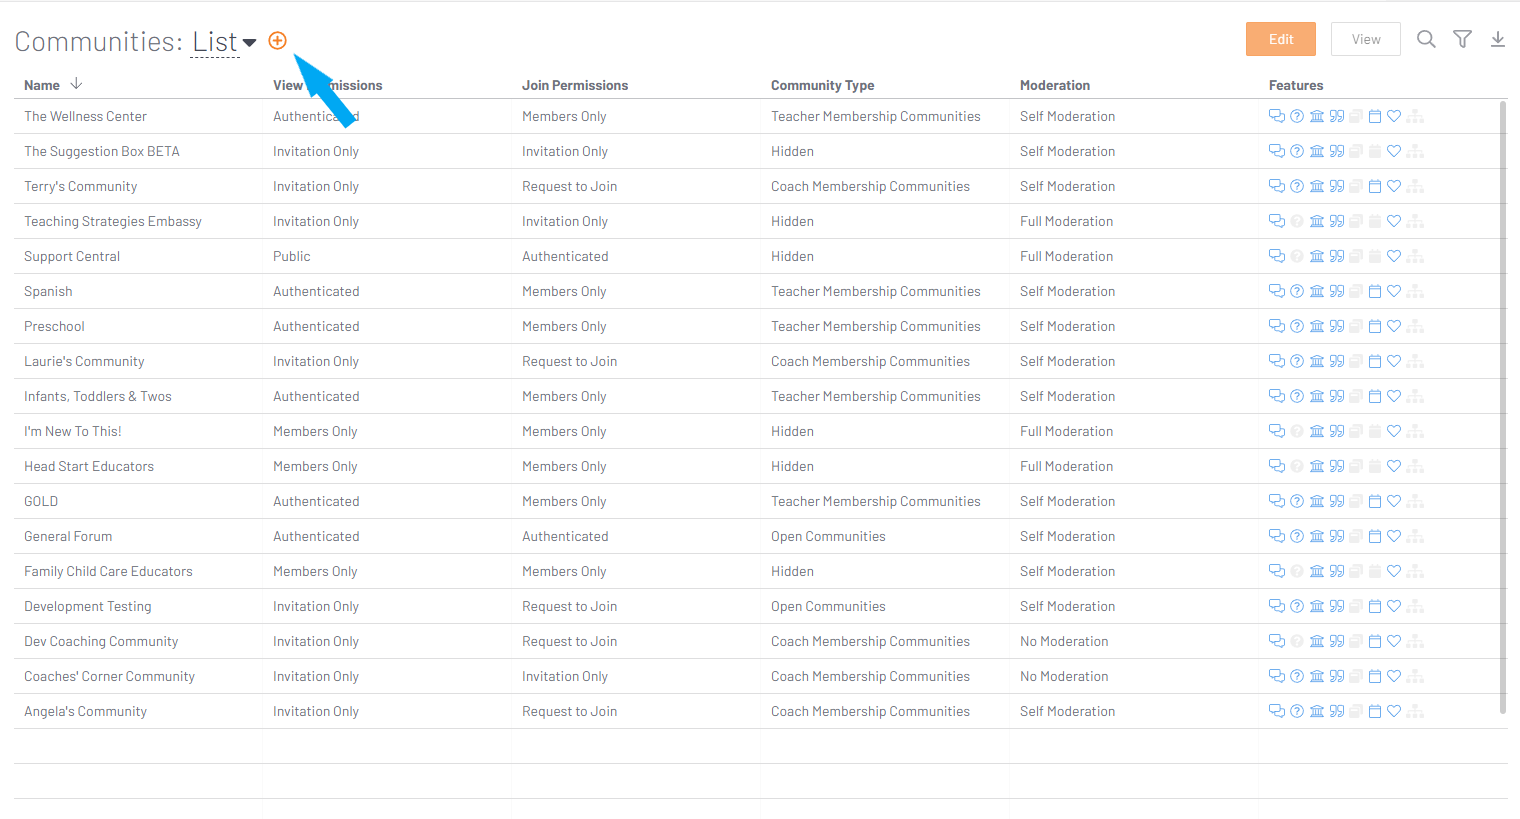Image resolution: width=1520 pixels, height=819 pixels.
Task: Click the download arrow icon
Action: pos(1498,39)
